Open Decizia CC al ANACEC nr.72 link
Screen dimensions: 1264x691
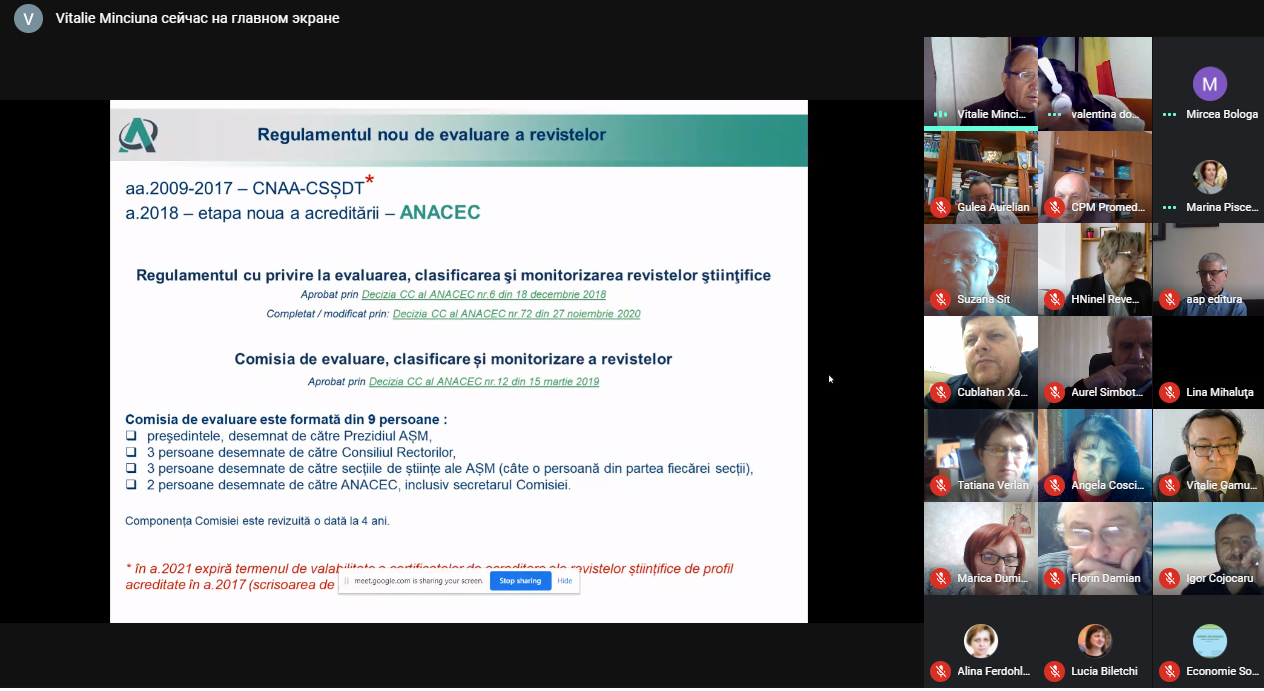click(x=517, y=314)
